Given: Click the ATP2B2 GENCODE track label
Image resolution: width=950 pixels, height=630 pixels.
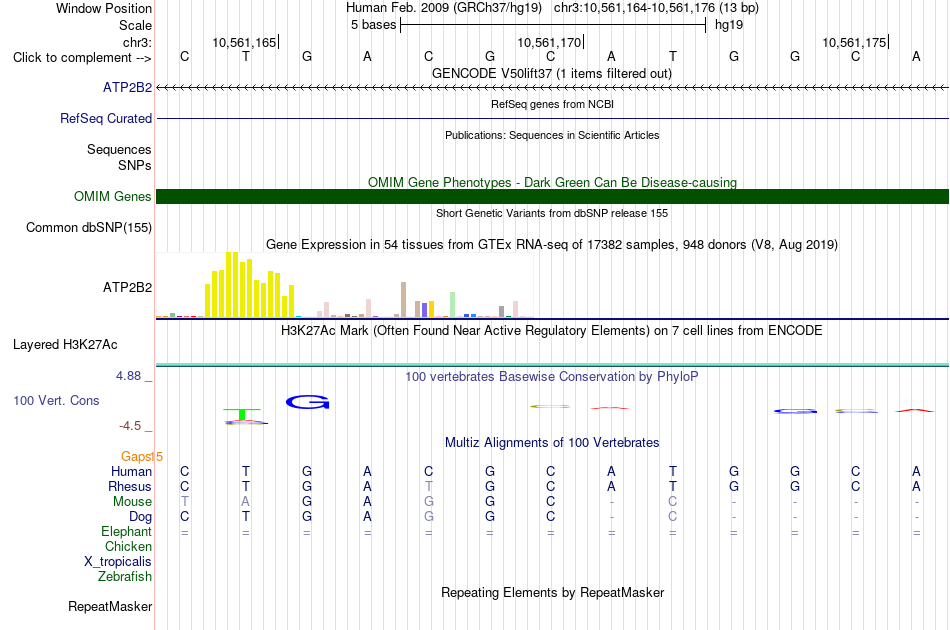Looking at the screenshot, I should tap(127, 87).
